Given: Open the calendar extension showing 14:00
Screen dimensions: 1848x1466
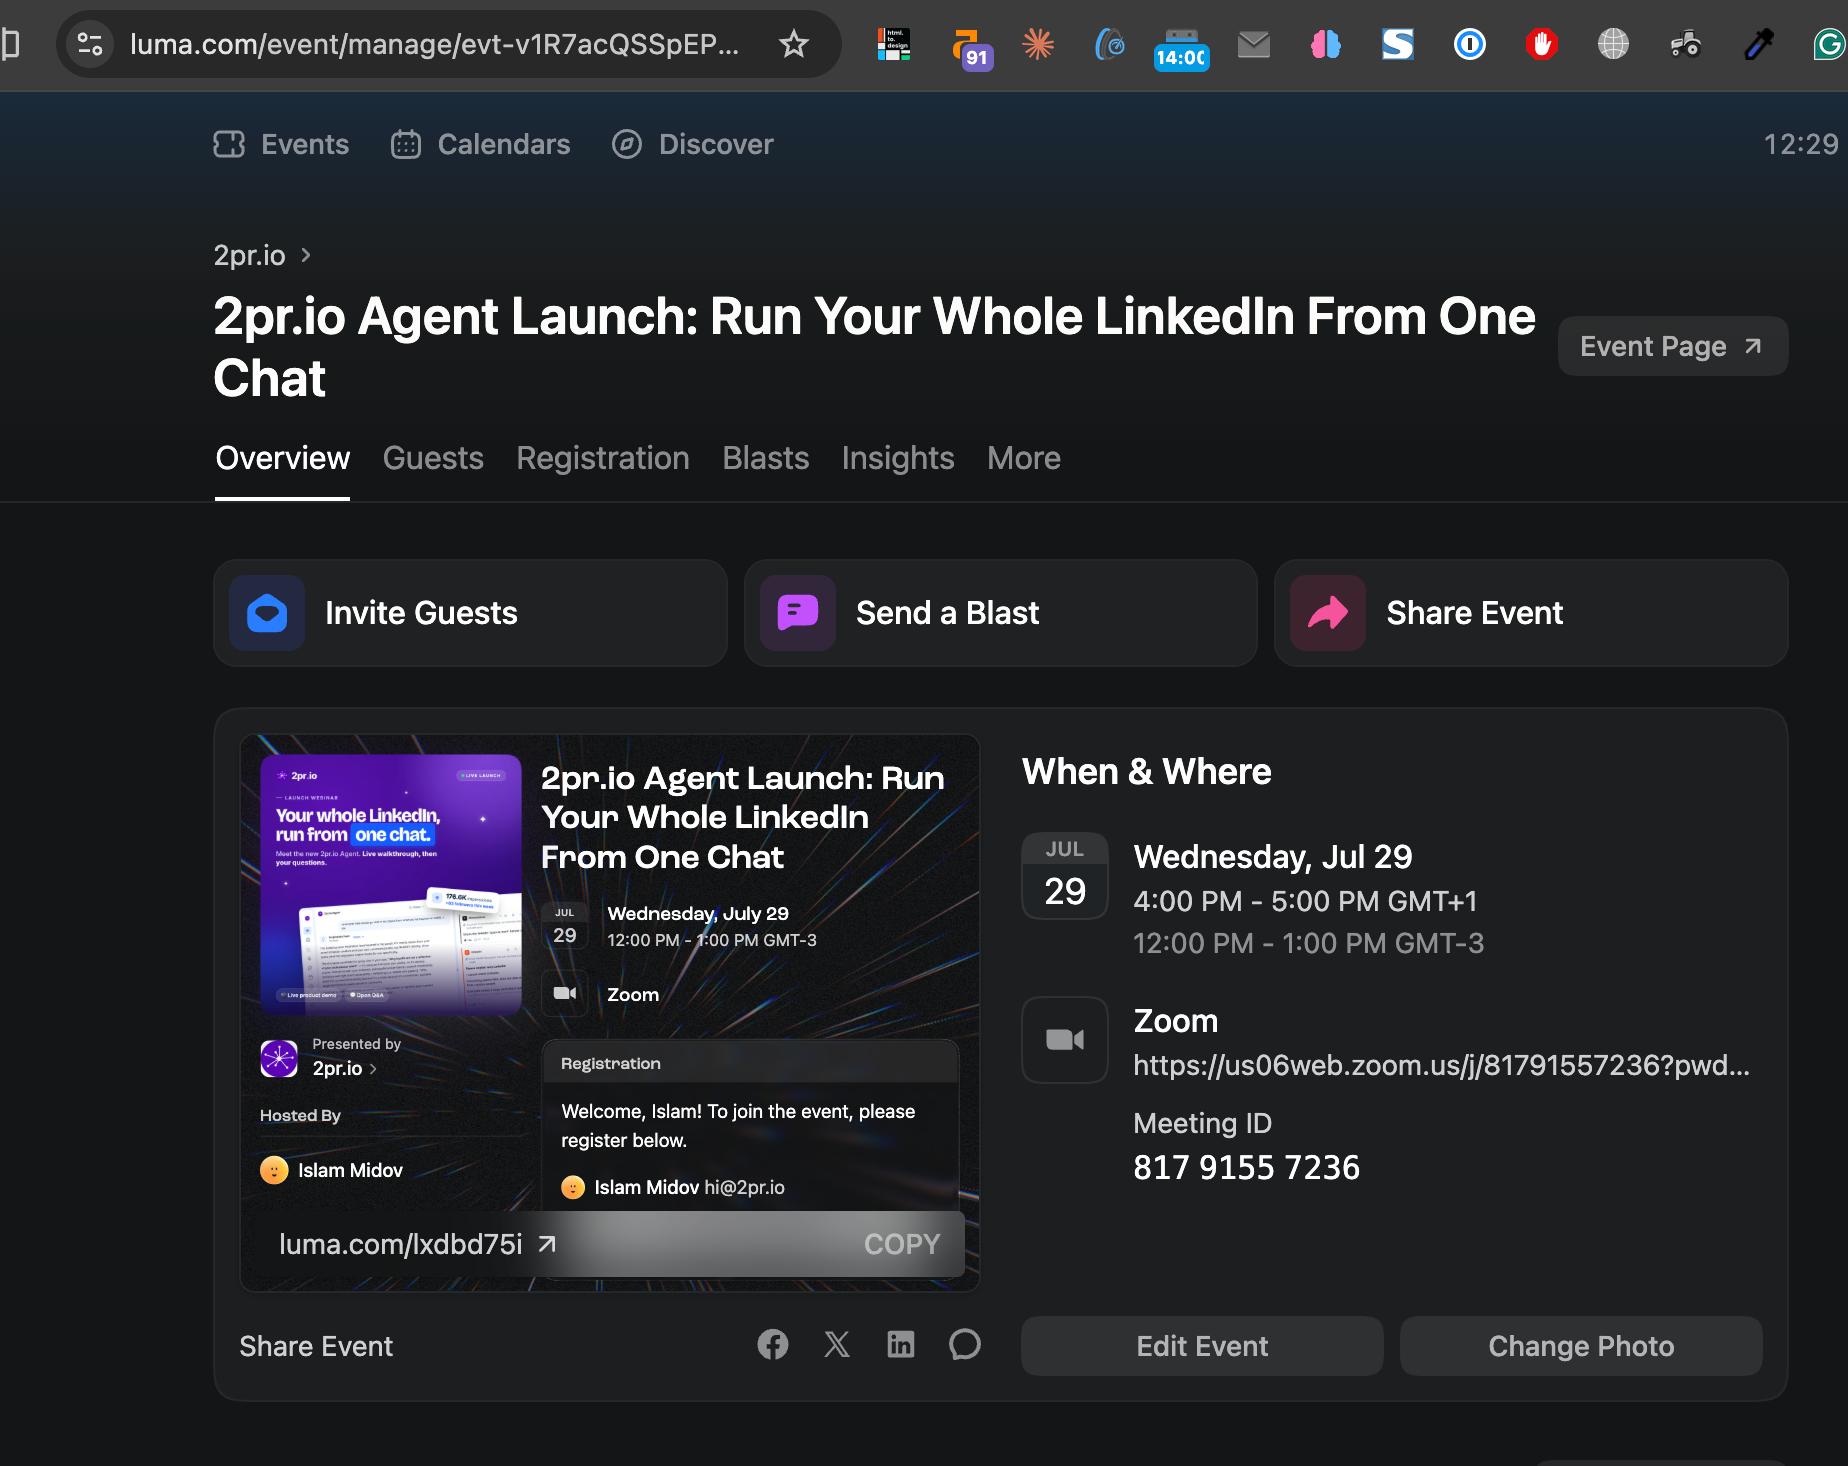Looking at the screenshot, I should click(1181, 48).
